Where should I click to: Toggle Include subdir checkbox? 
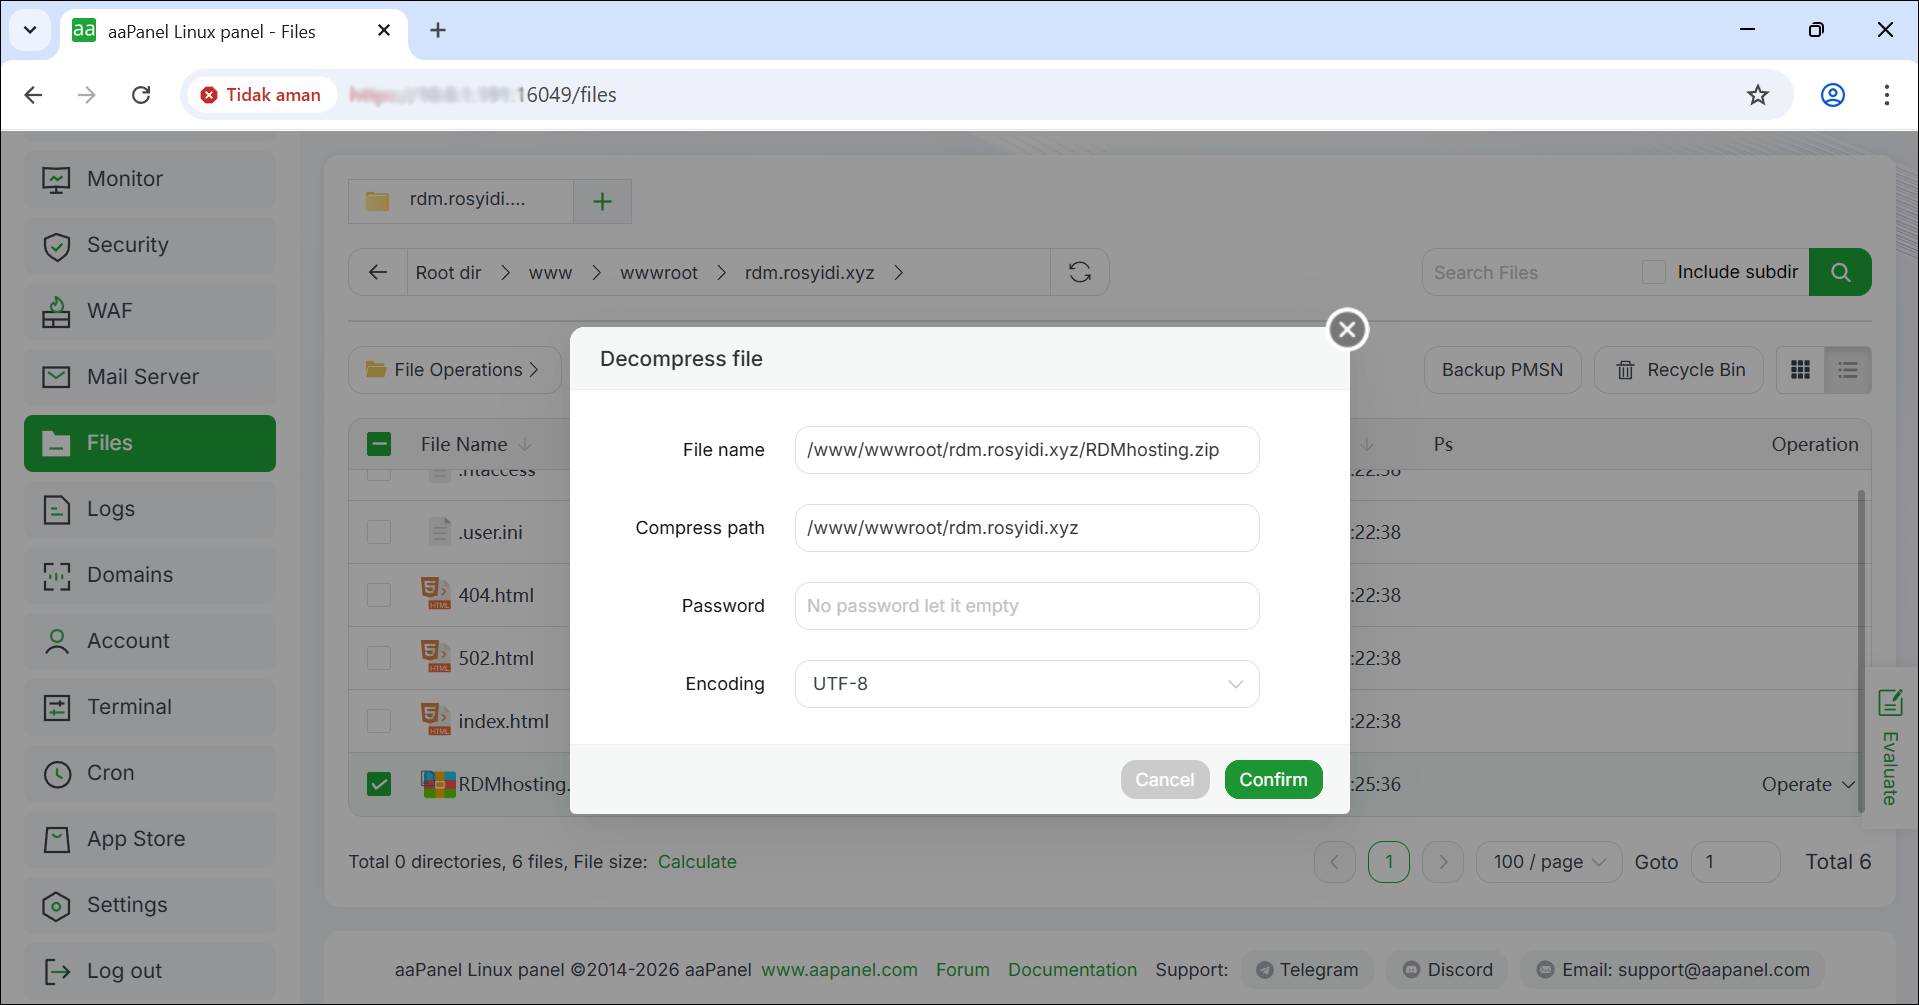click(x=1654, y=272)
